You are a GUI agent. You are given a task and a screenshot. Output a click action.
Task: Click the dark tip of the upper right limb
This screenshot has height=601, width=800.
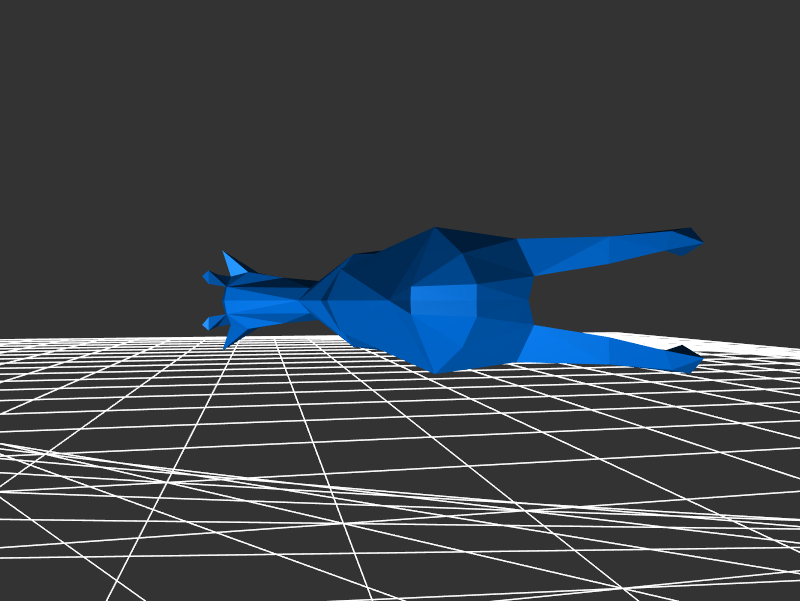688,238
